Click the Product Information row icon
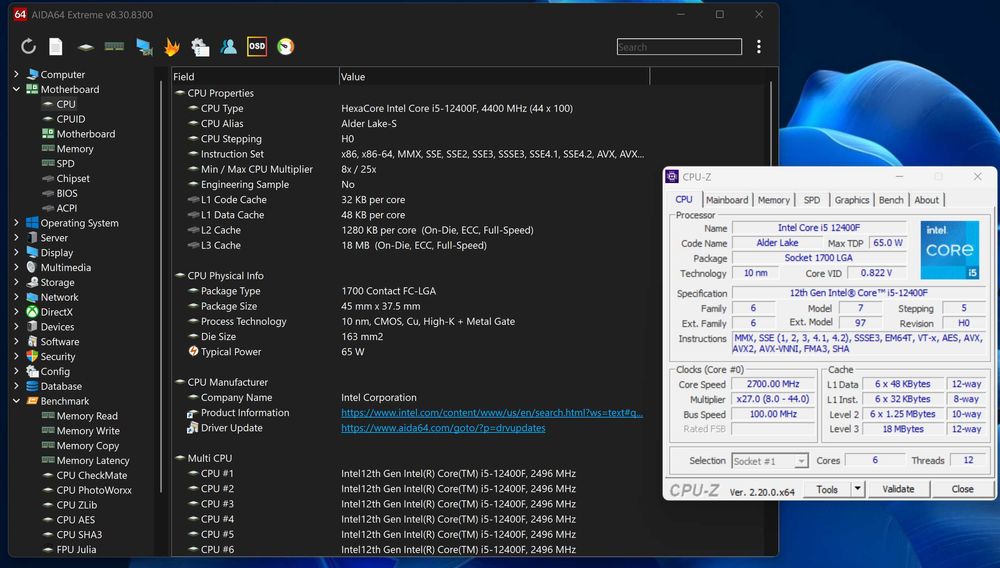The image size is (1000, 568). (x=193, y=412)
